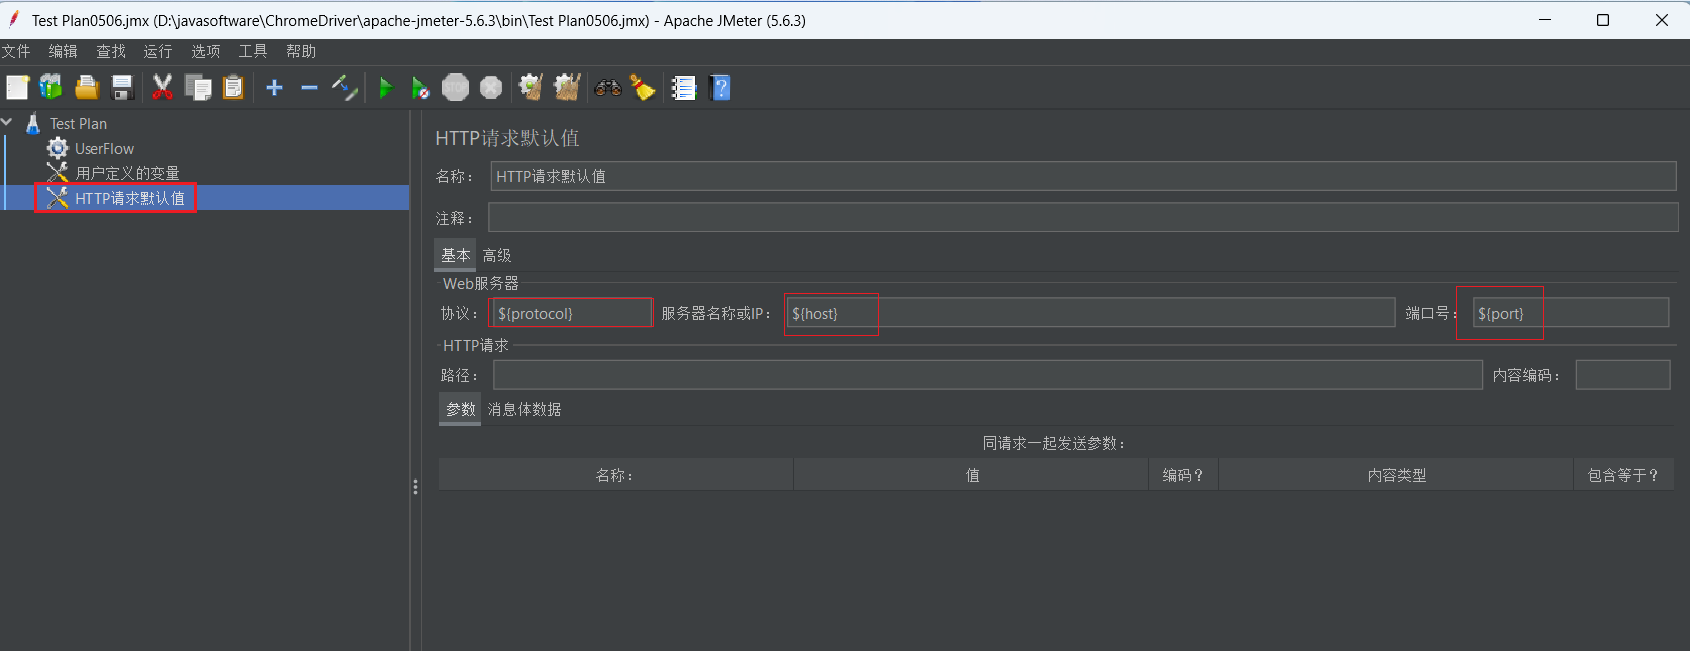Viewport: 1690px width, 651px height.
Task: Click the 内容编码 encoding field
Action: (x=1623, y=375)
